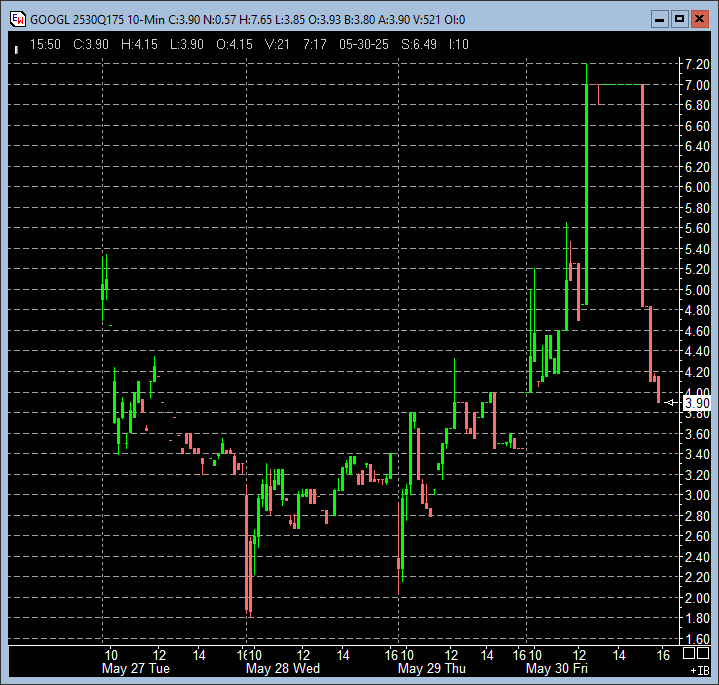Click 'S:6.49' in the info row
This screenshot has height=685, width=719.
(419, 44)
